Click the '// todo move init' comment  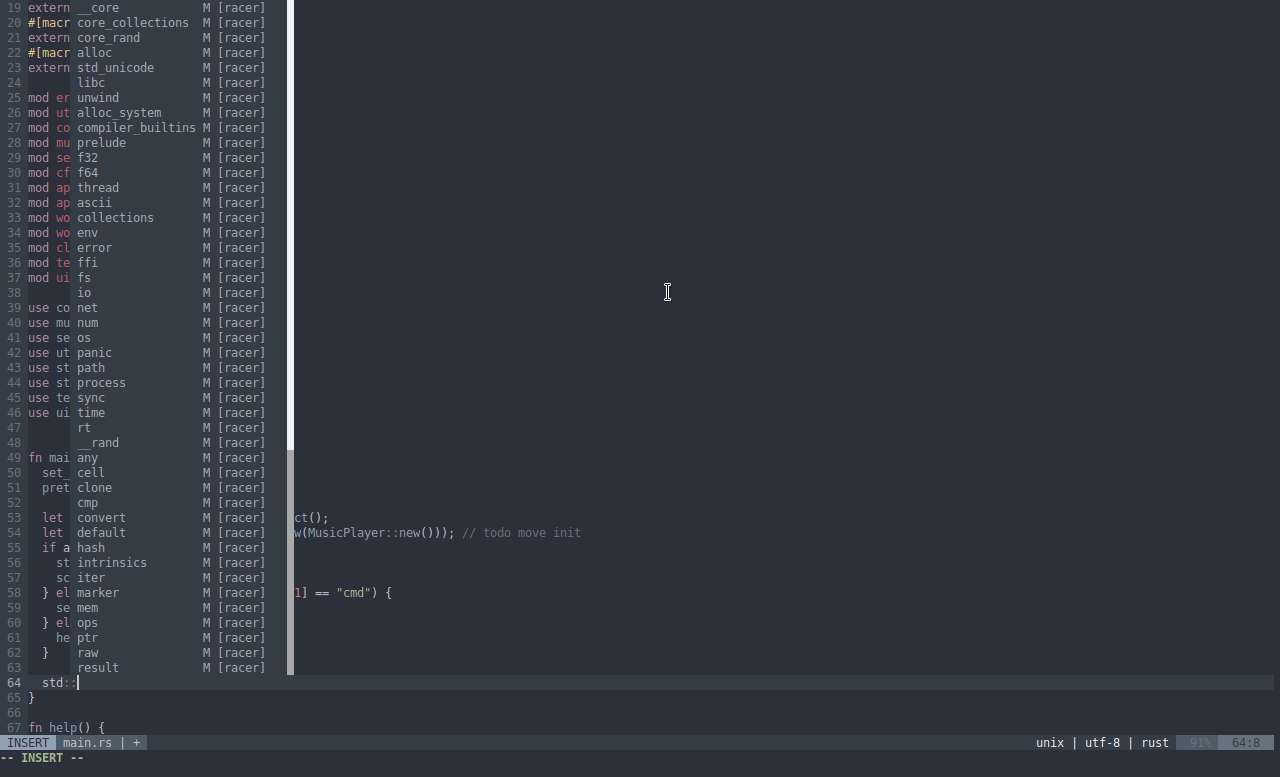(x=521, y=533)
